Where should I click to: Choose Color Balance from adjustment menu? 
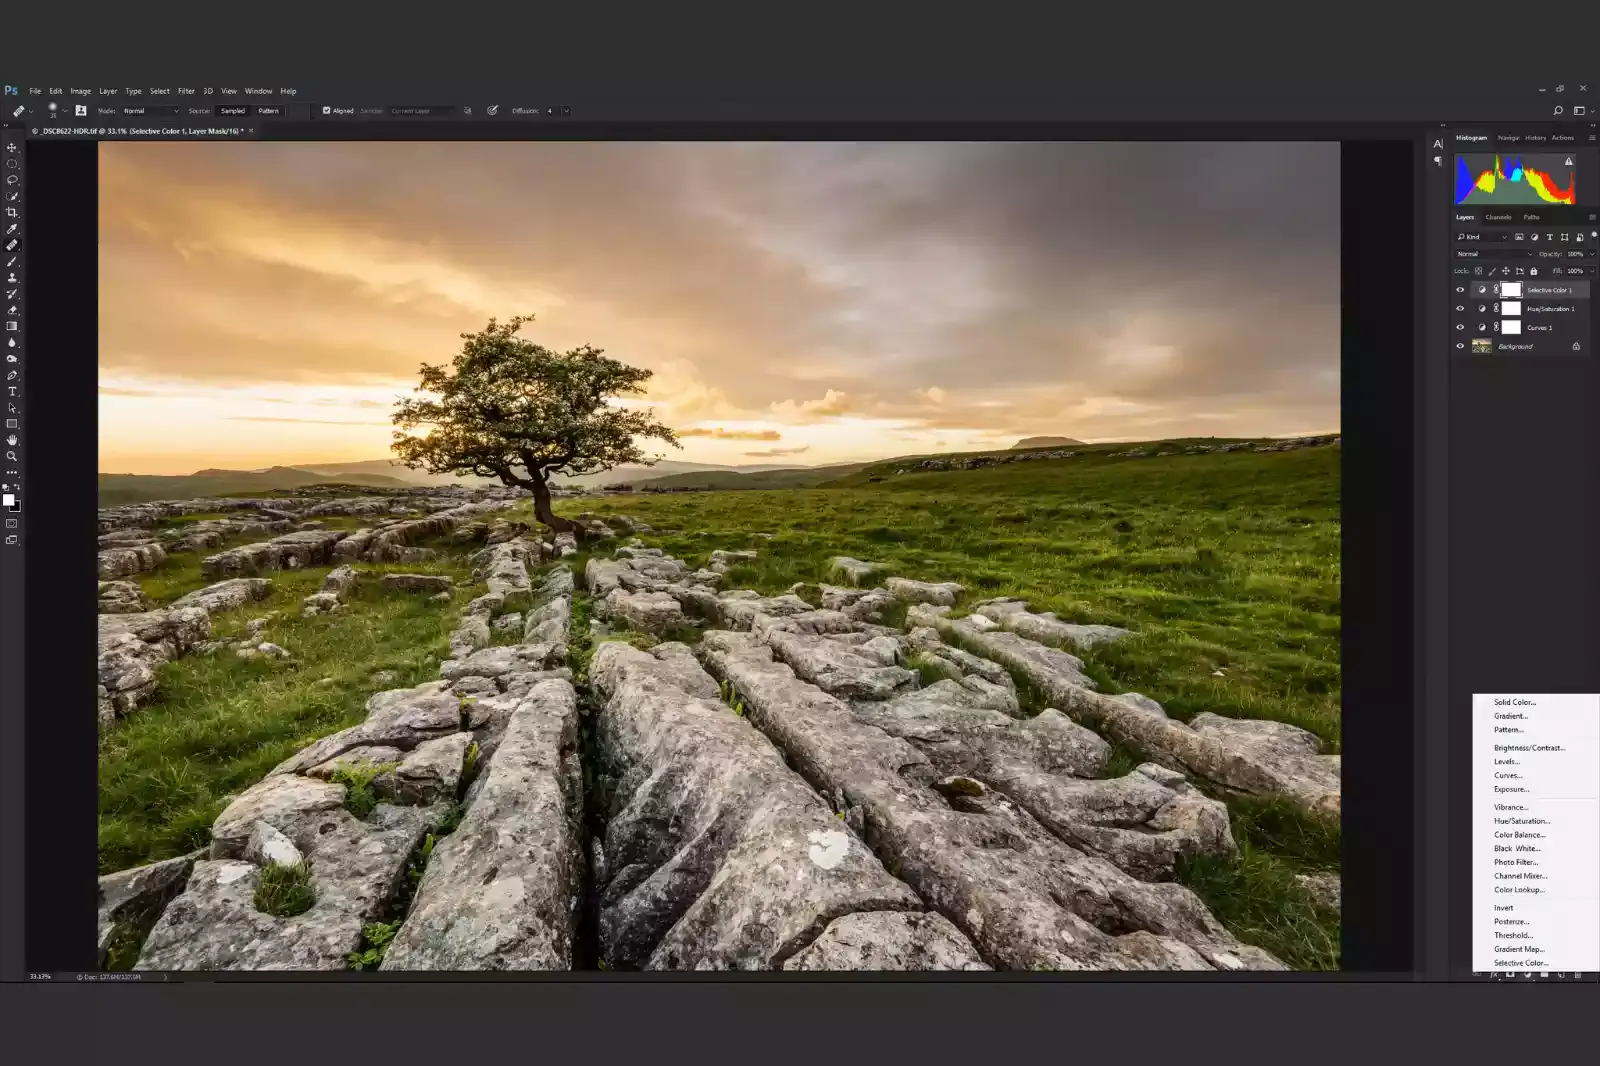1519,835
